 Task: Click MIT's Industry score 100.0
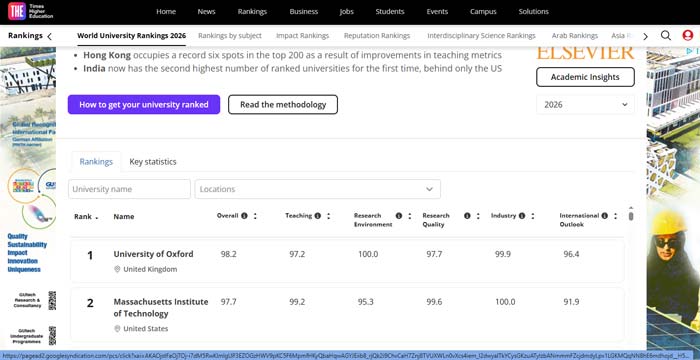(505, 302)
